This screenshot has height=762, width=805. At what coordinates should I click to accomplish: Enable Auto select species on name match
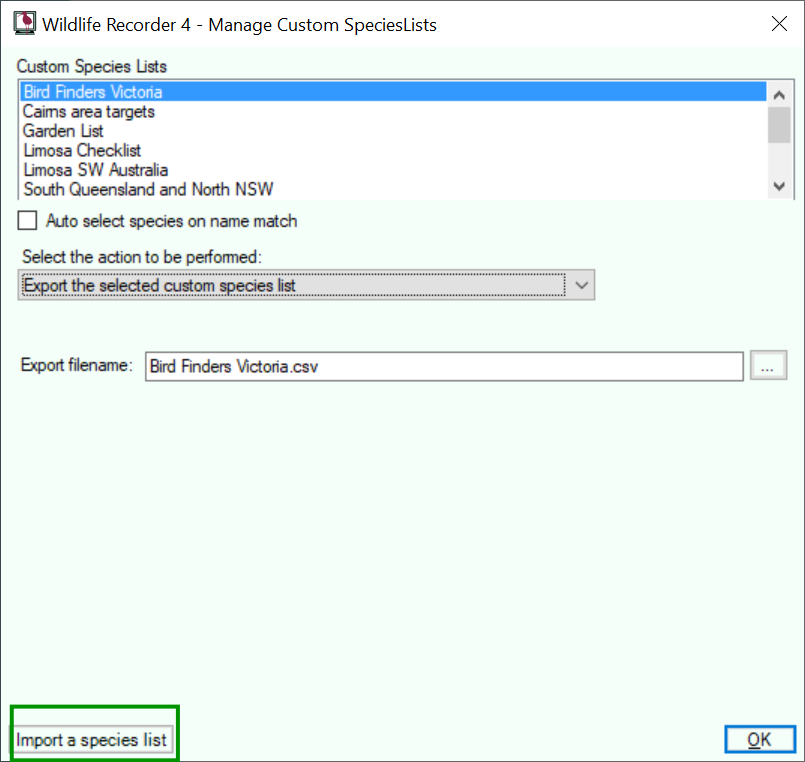click(x=27, y=221)
